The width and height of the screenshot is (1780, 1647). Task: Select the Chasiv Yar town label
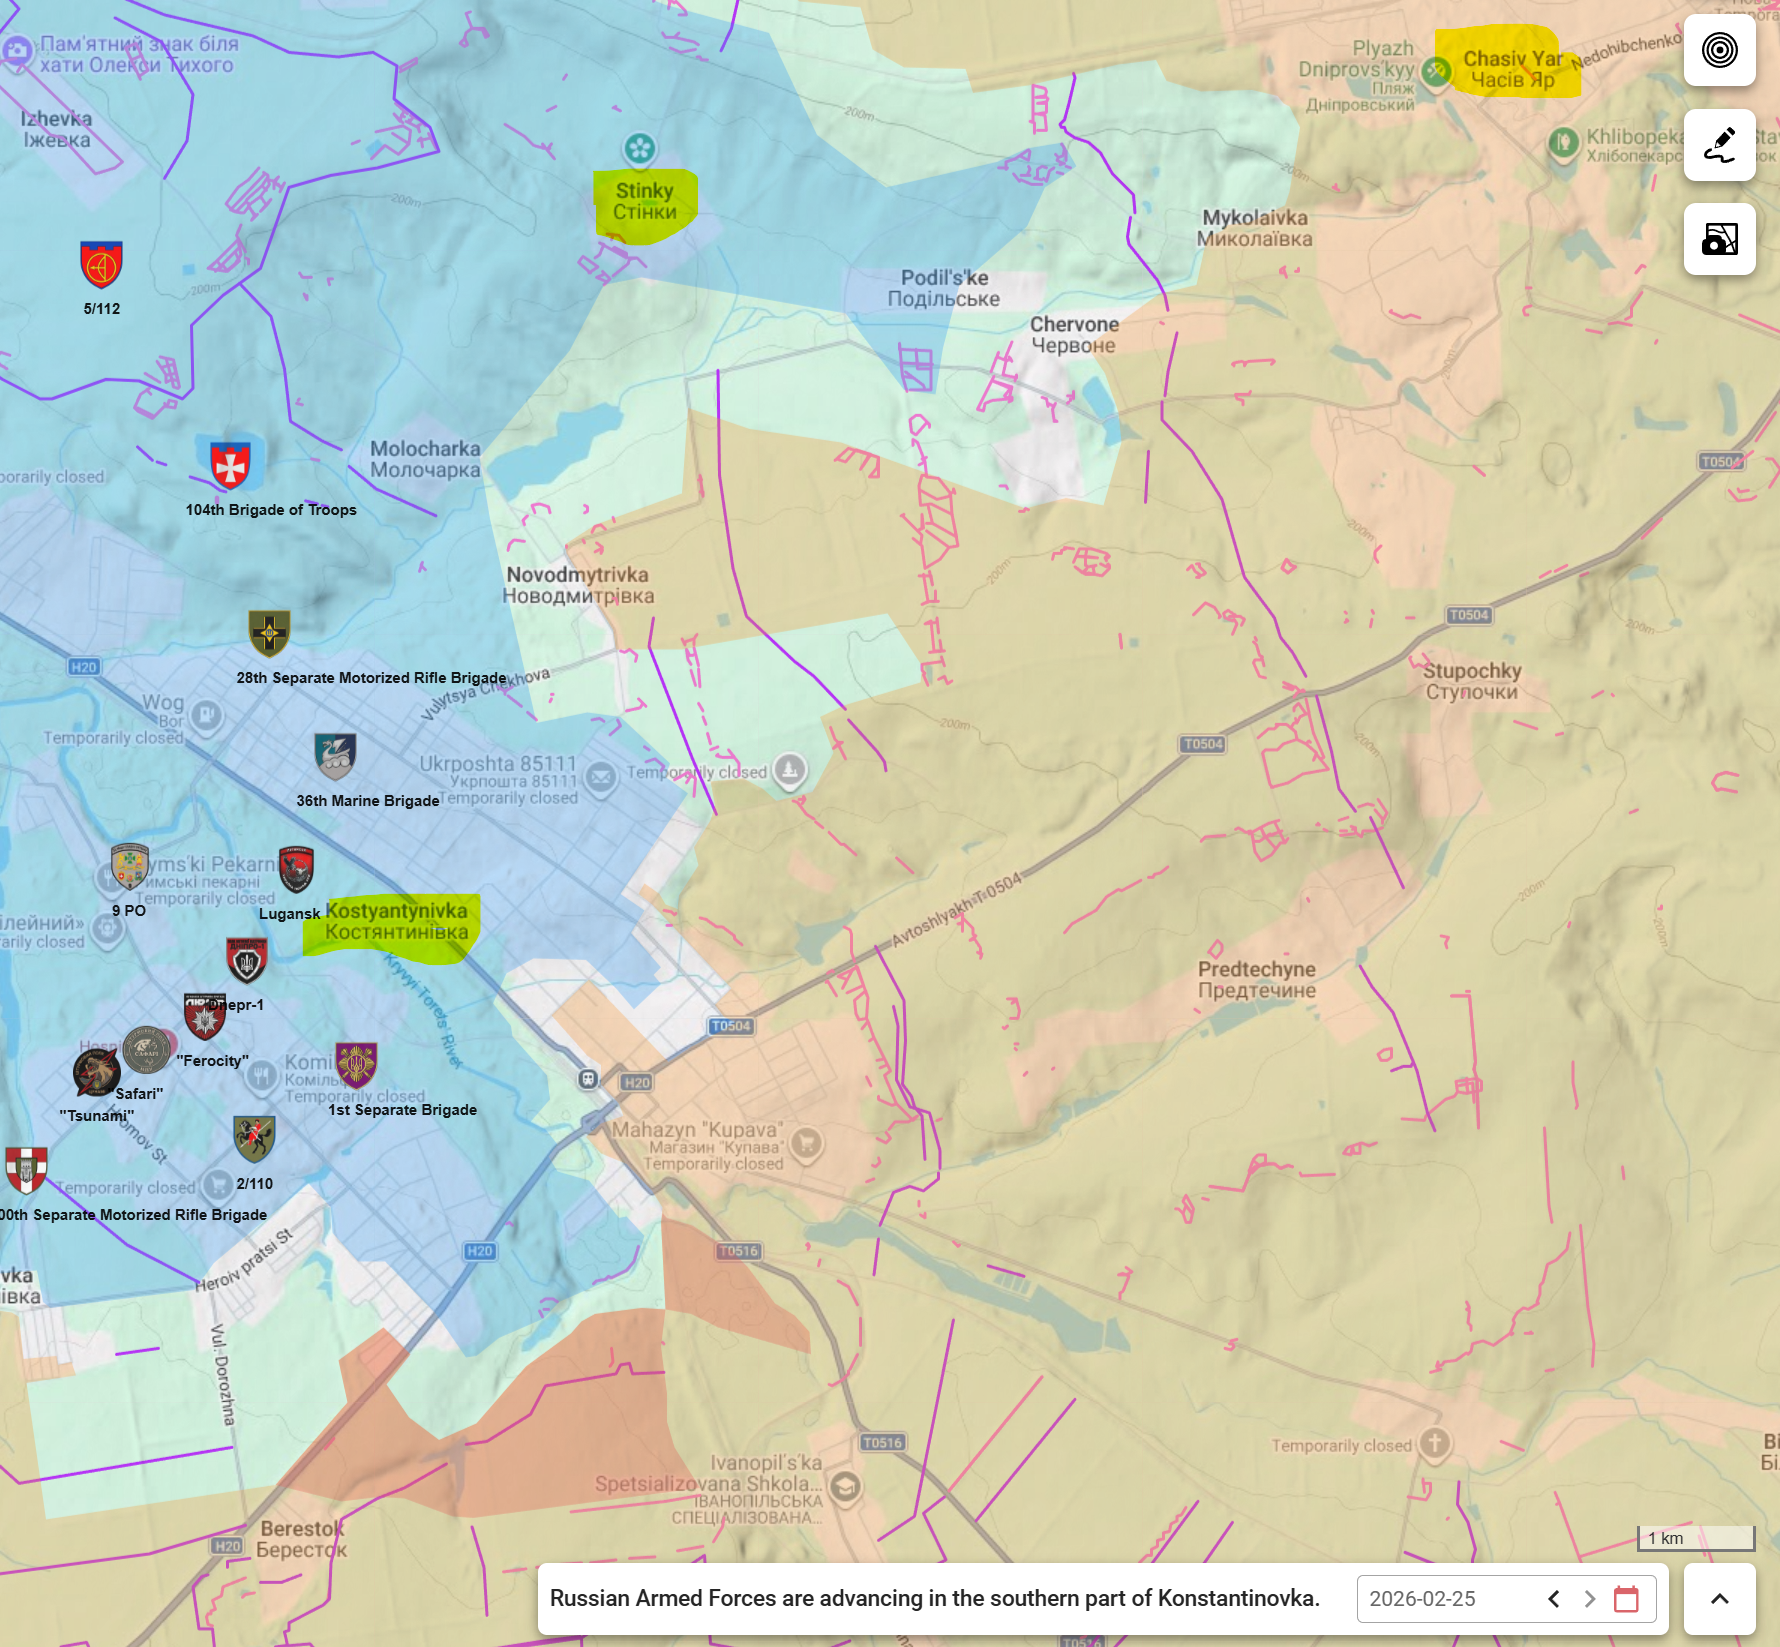[1513, 69]
